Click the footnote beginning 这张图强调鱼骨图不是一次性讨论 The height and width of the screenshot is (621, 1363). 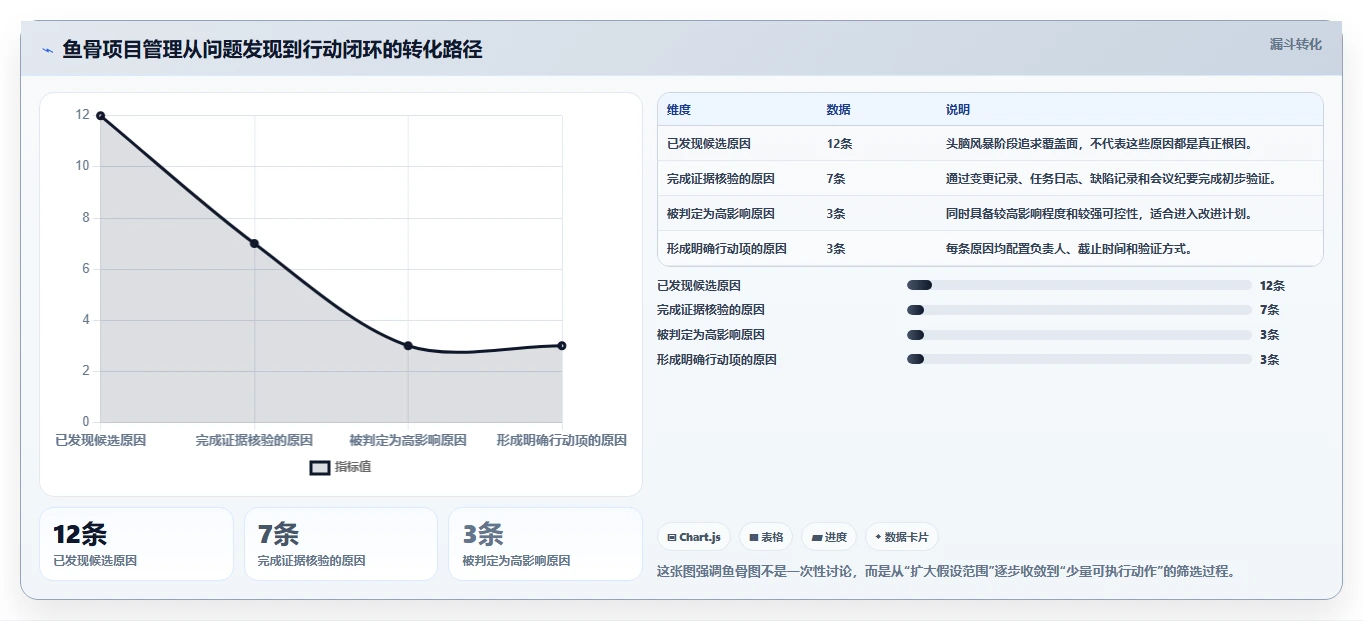click(x=947, y=572)
